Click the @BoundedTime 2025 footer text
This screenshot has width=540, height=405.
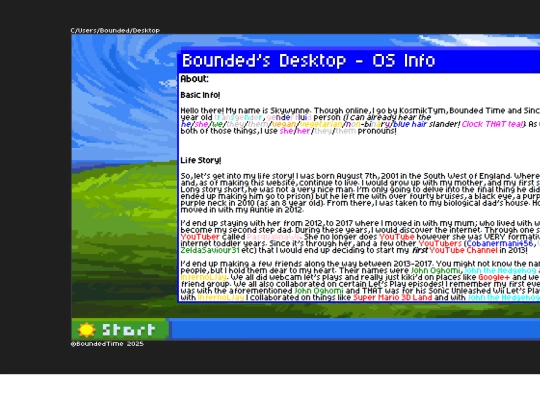pos(107,344)
